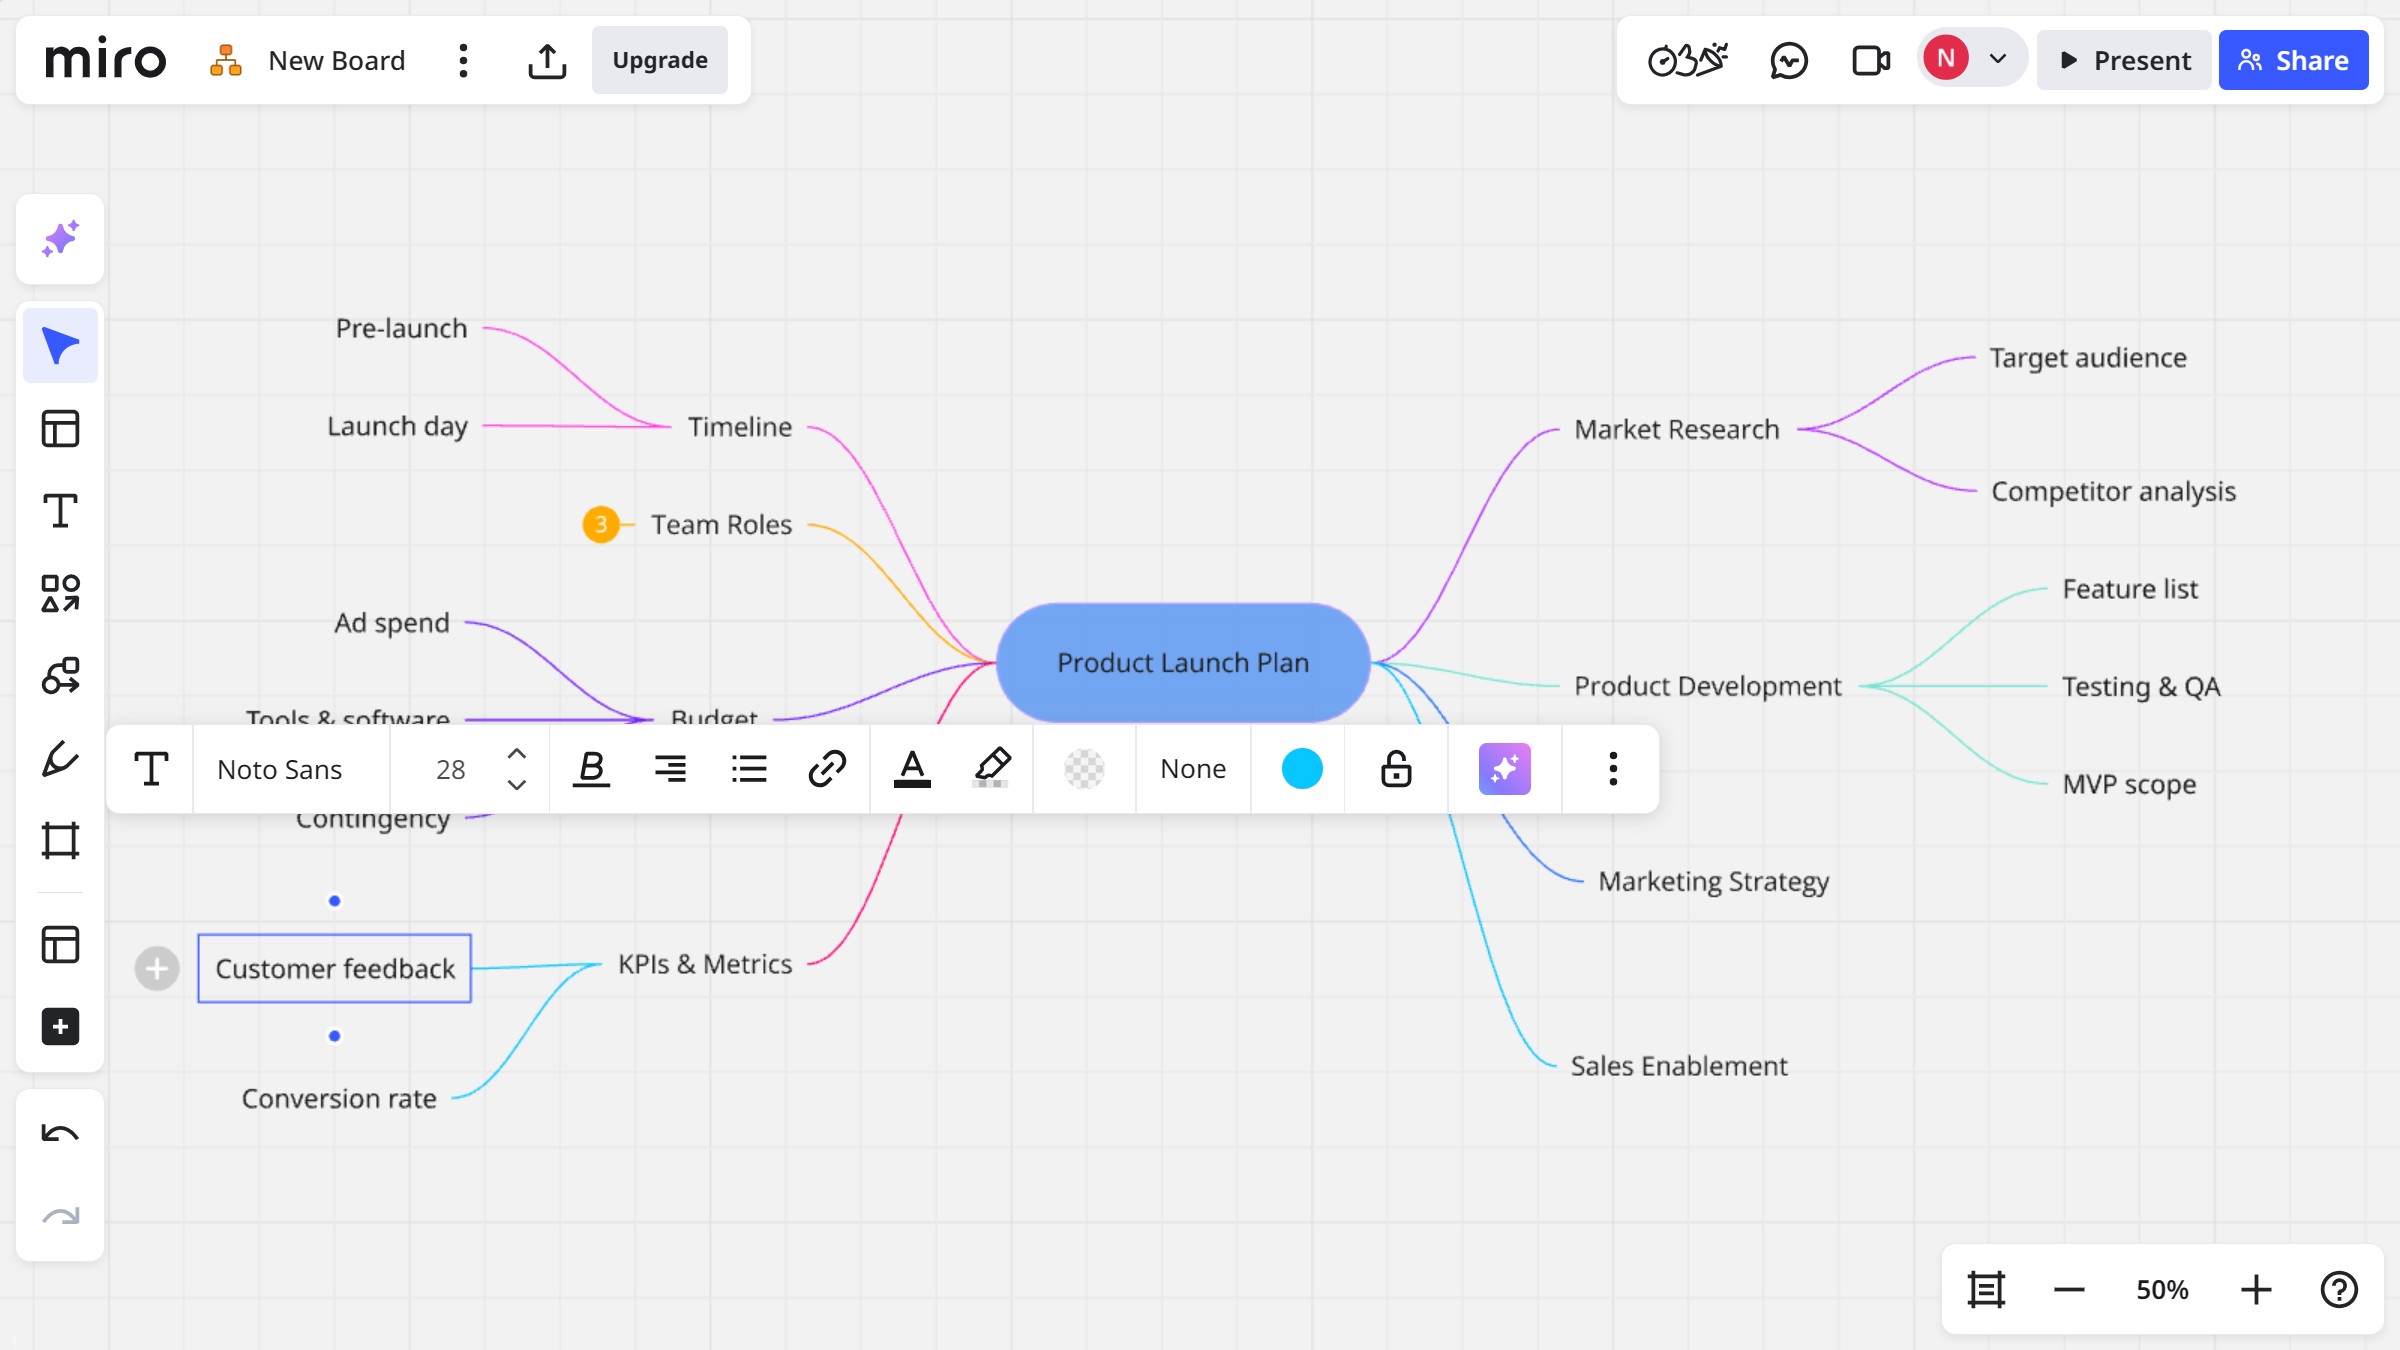Open board options three-dot menu

(x=463, y=60)
